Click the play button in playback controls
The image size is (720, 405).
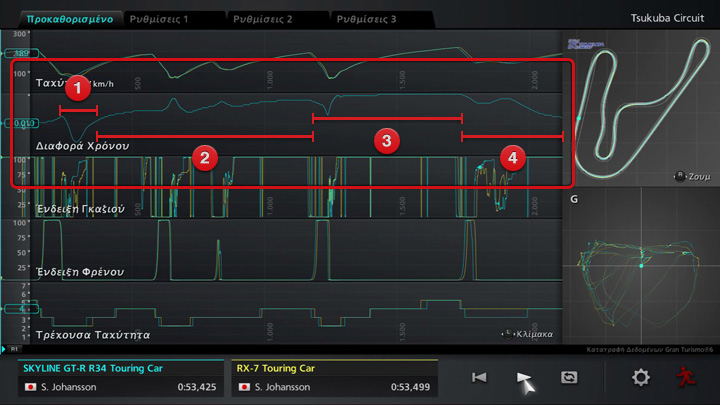coord(524,377)
